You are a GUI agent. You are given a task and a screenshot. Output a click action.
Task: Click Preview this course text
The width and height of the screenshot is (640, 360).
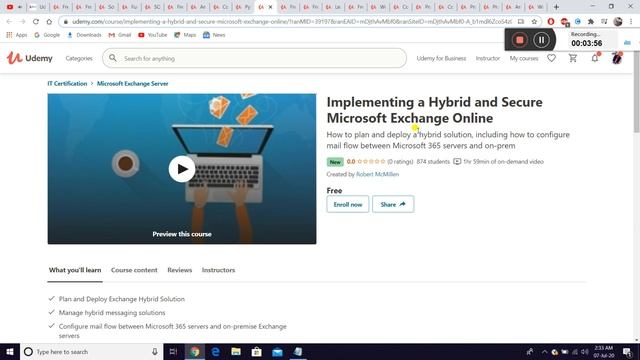[182, 234]
